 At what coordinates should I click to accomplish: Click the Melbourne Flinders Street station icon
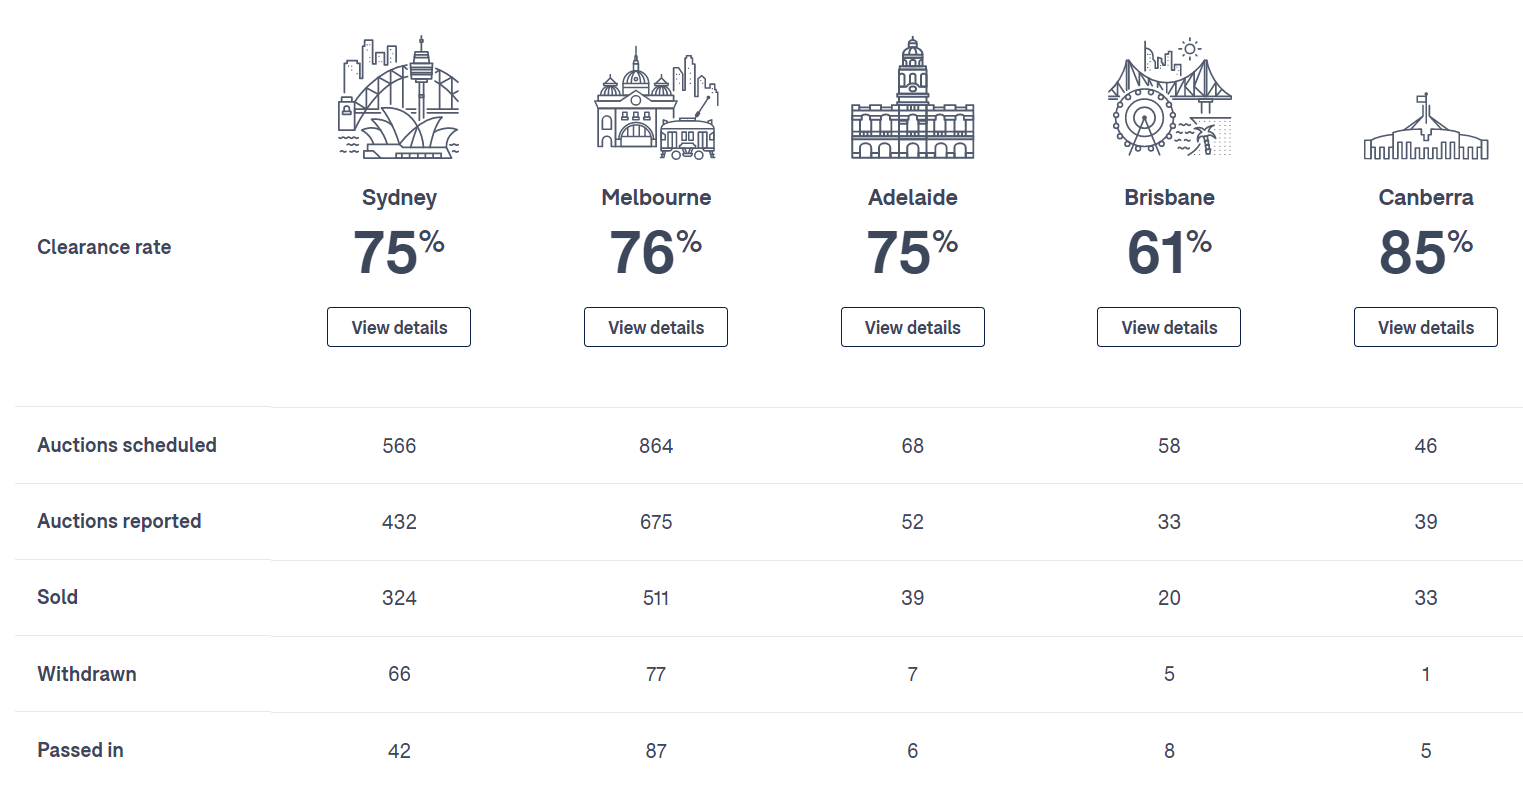[656, 105]
